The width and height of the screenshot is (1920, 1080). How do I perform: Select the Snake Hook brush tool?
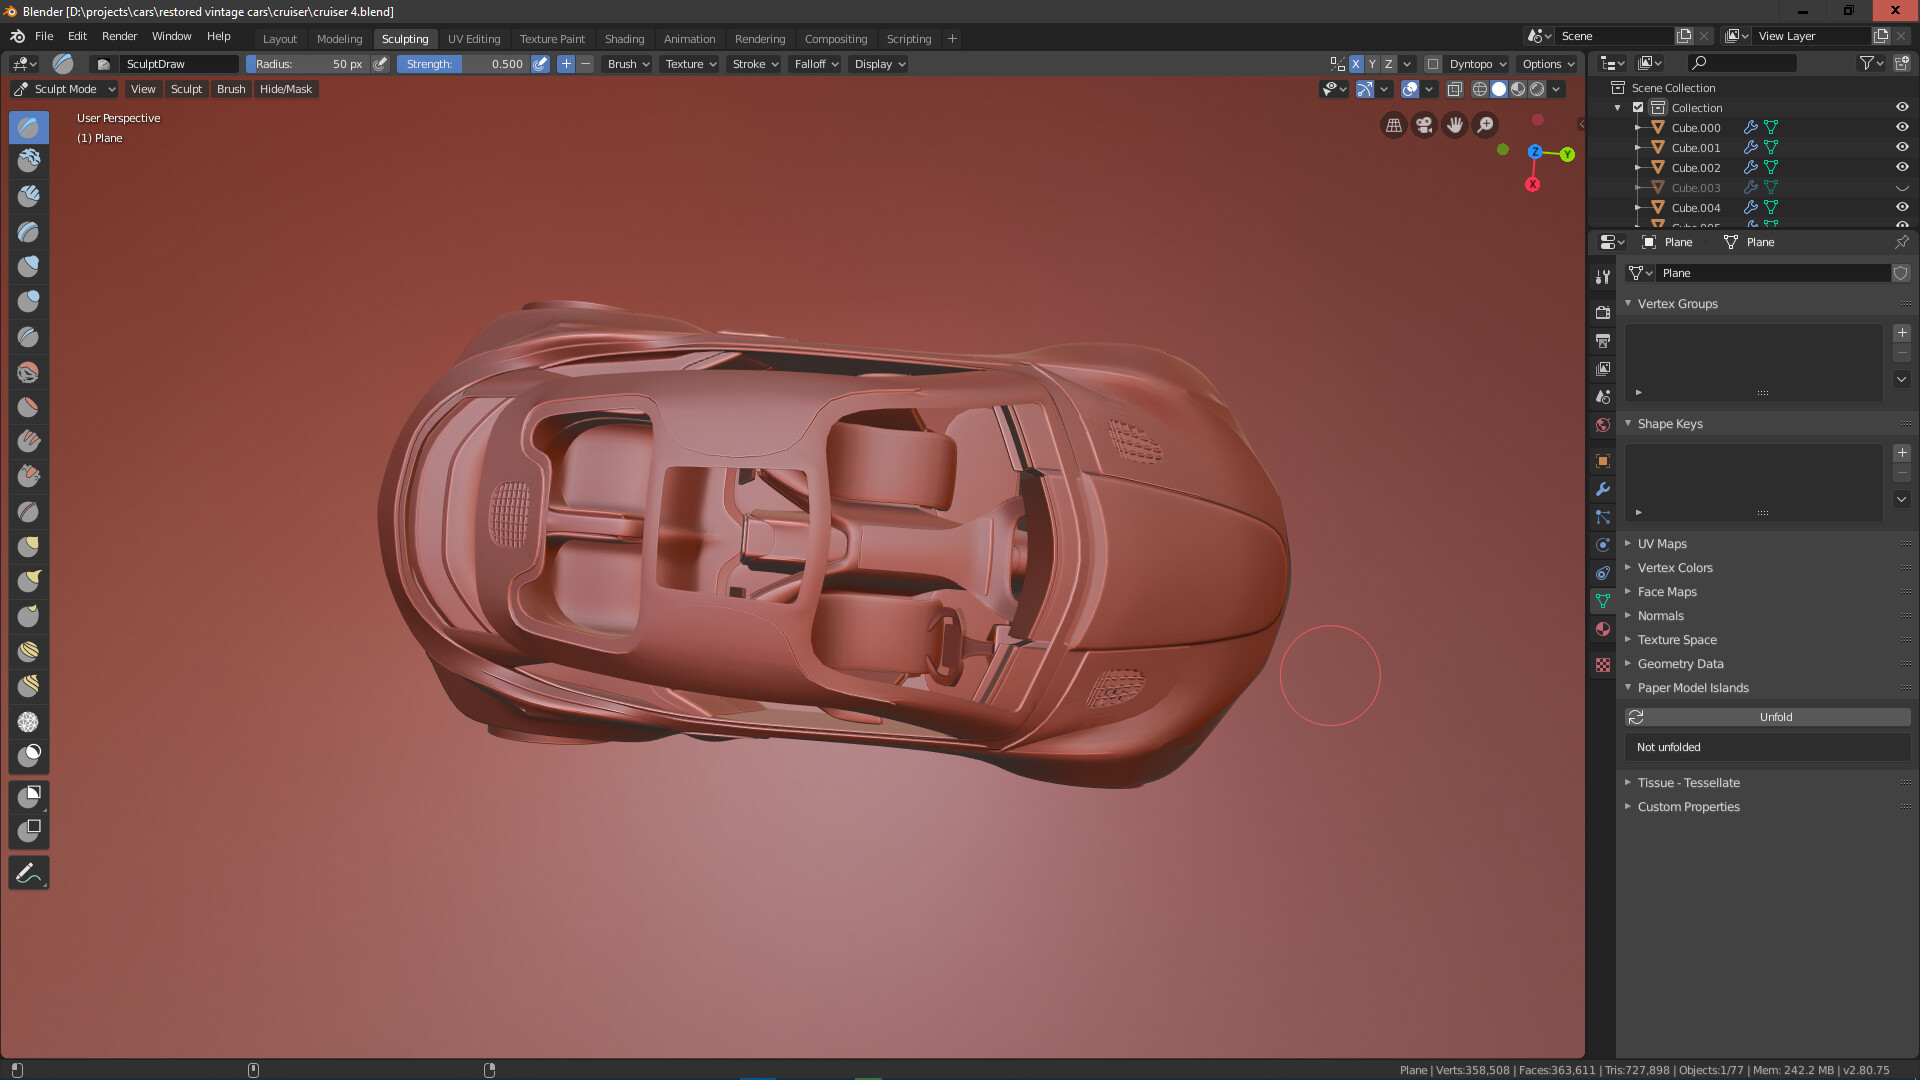coord(29,582)
